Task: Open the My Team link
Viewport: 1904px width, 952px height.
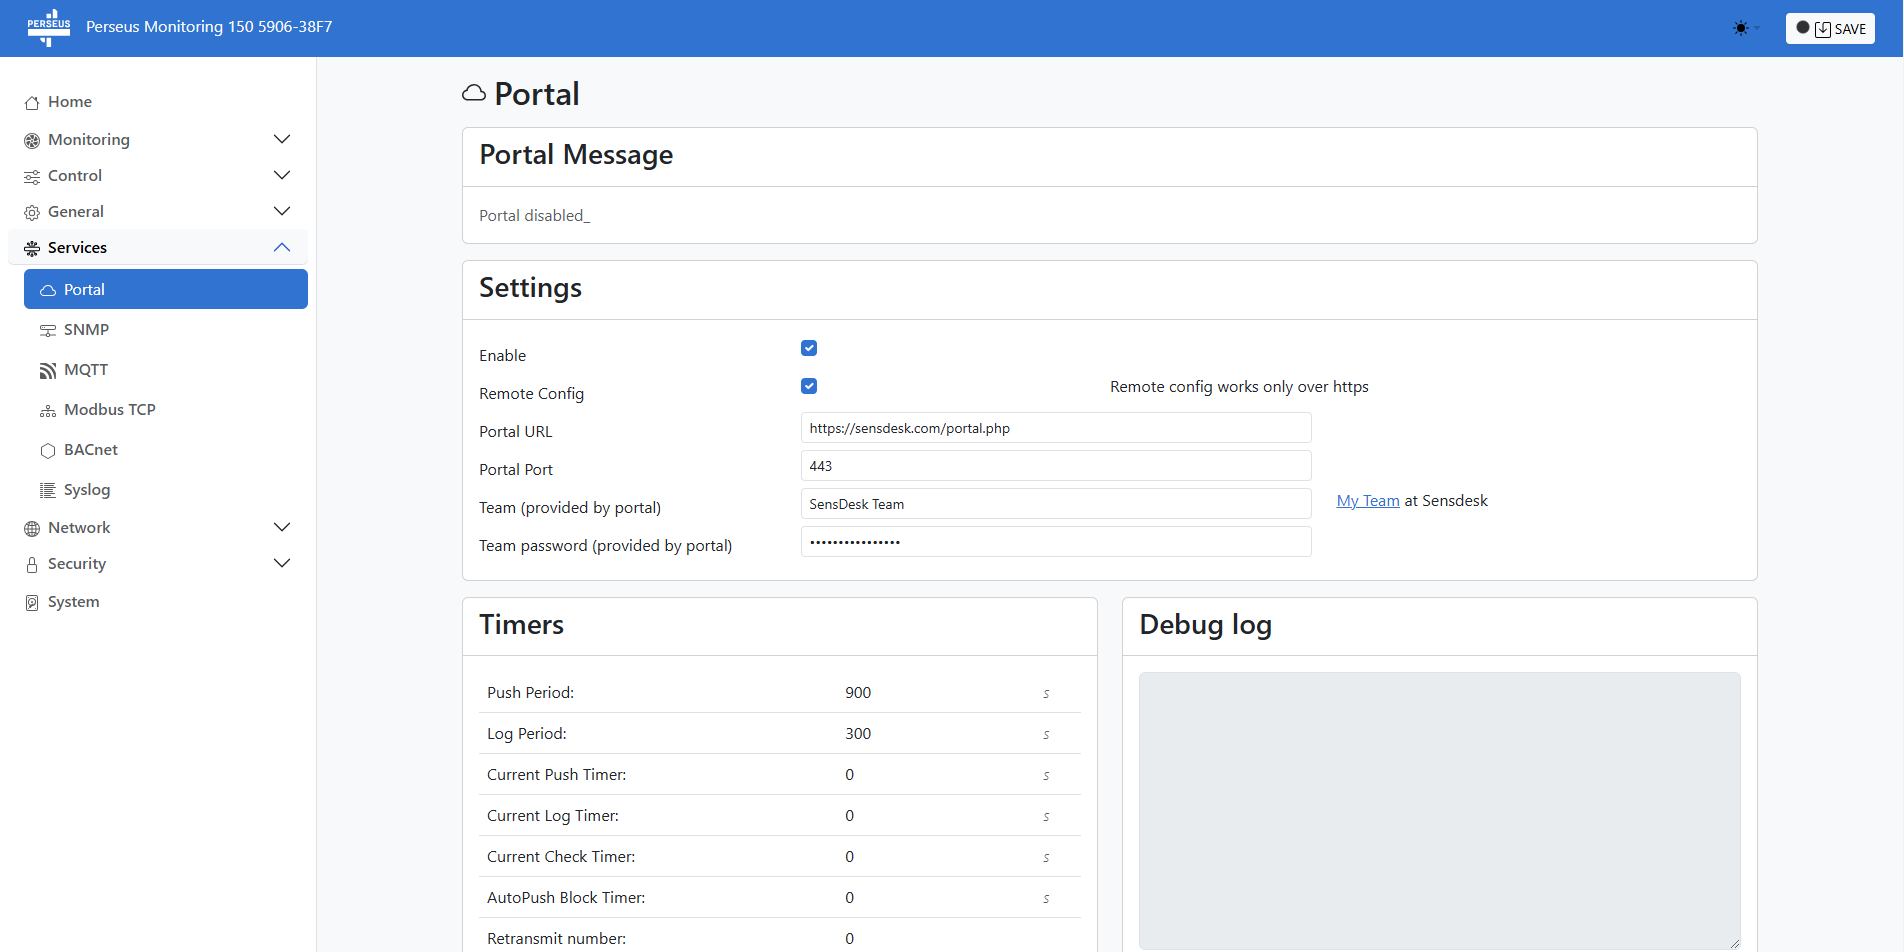Action: (1367, 501)
